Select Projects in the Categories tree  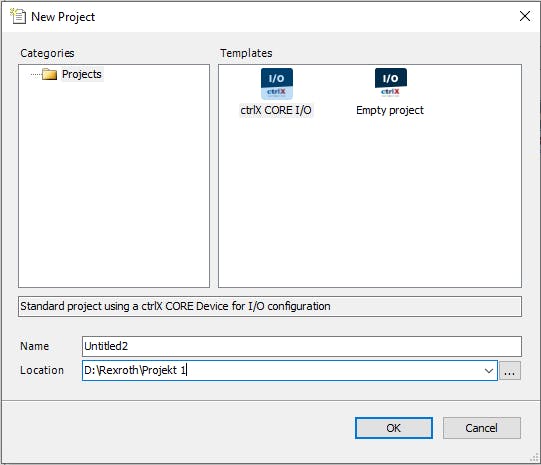(x=82, y=74)
